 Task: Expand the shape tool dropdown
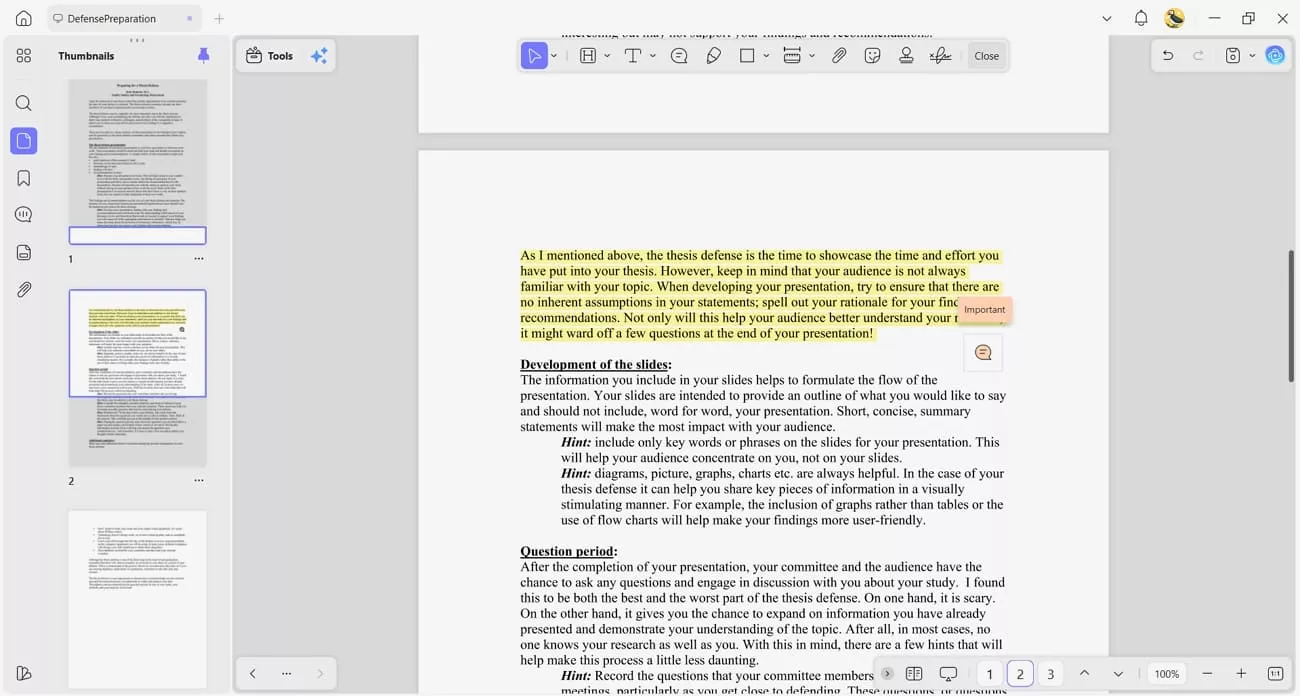tap(766, 55)
